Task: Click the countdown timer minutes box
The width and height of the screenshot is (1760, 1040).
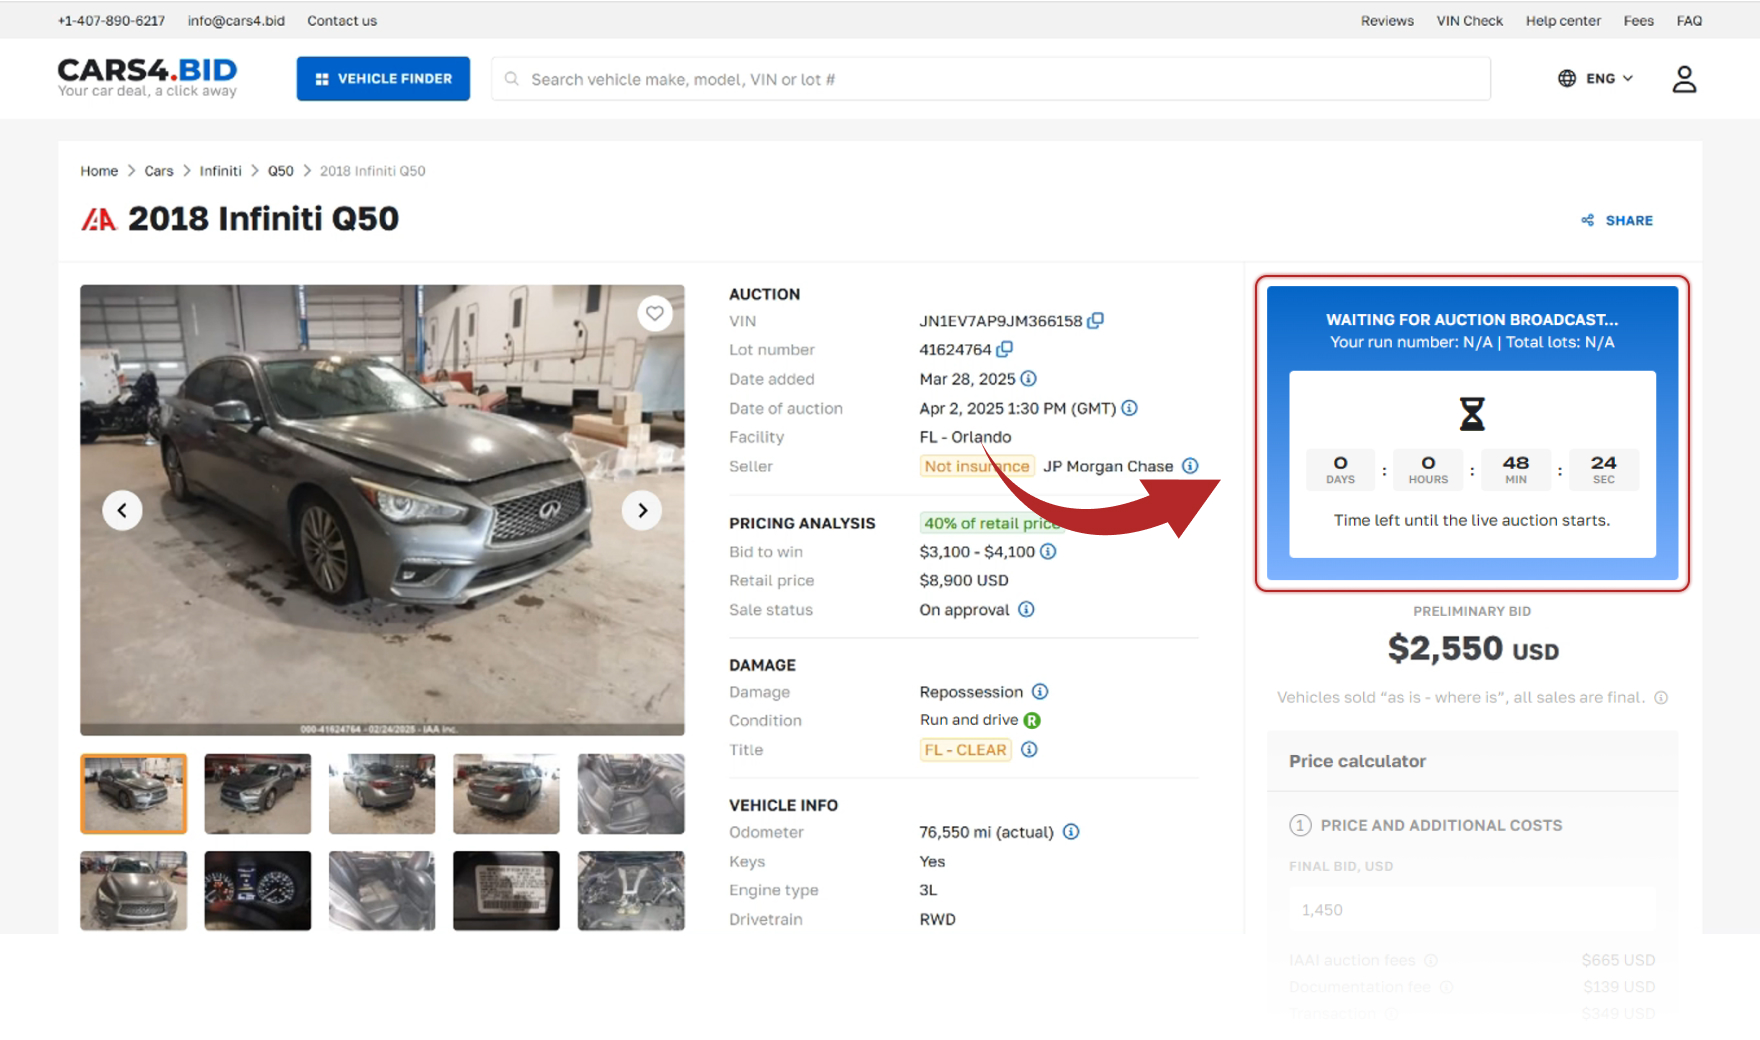Action: click(x=1516, y=469)
